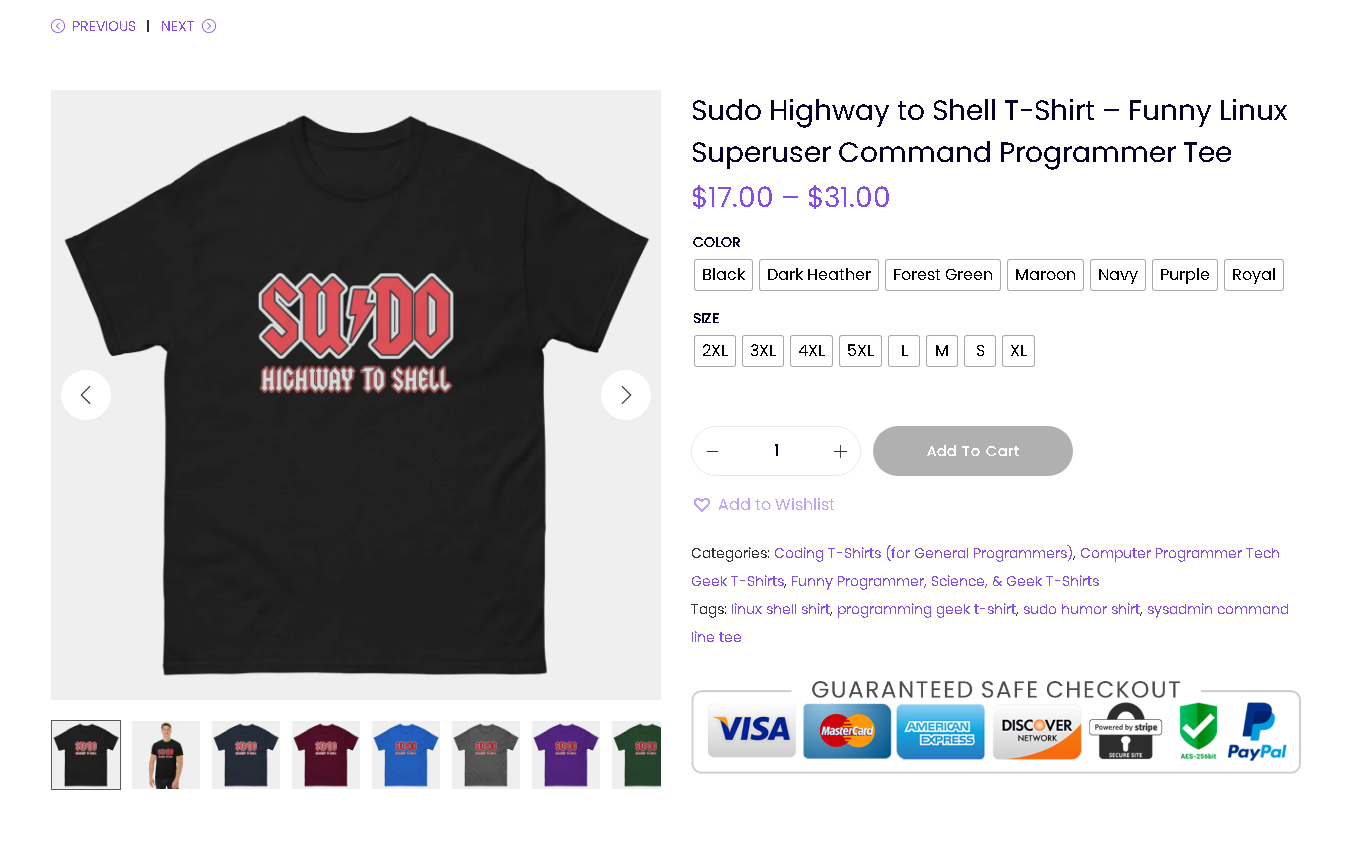Click the PayPal payment logo
The width and height of the screenshot is (1351, 849).
click(x=1256, y=732)
